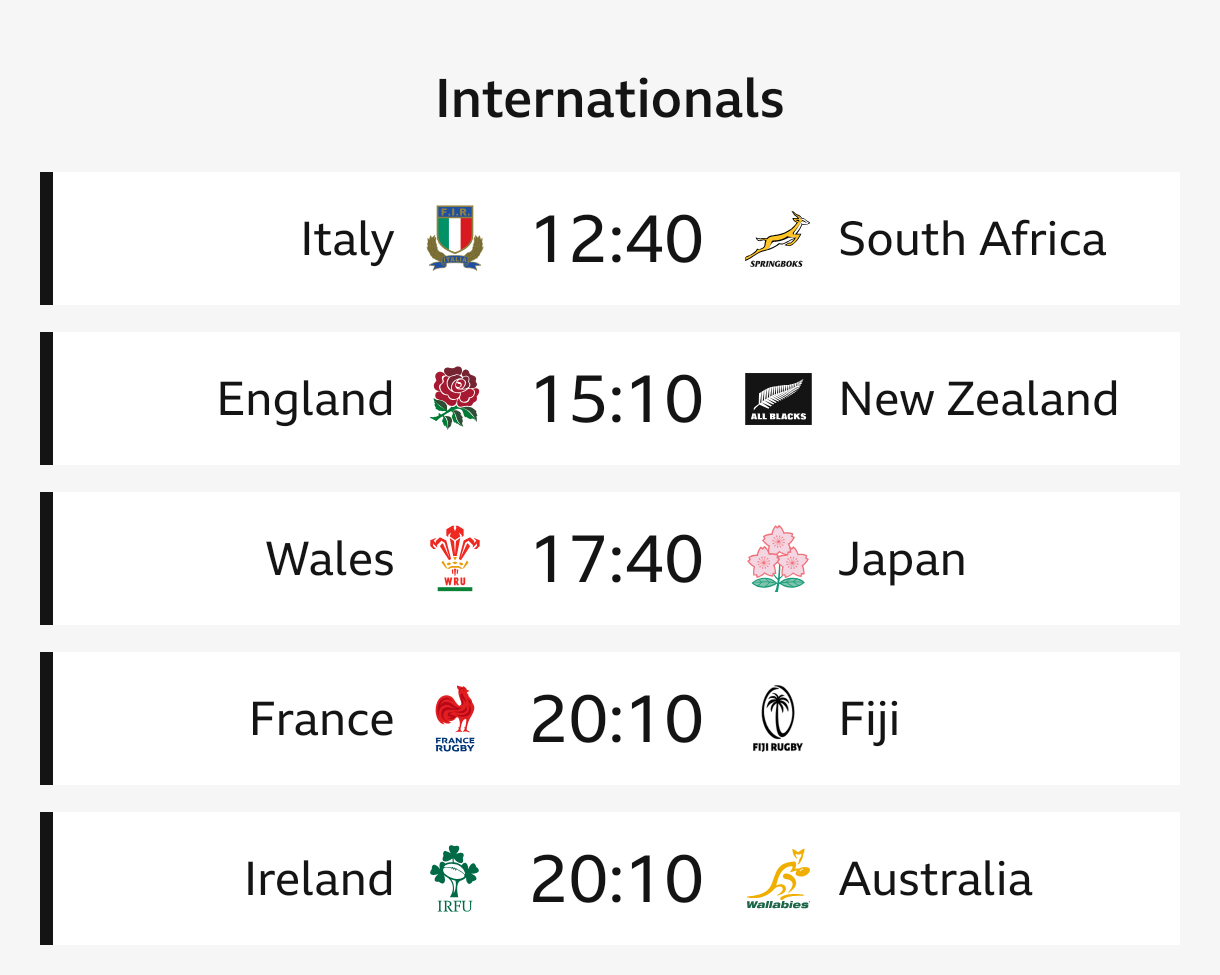1220x975 pixels.
Task: Click the Ireland IRFU shamrock crest
Action: click(x=455, y=878)
